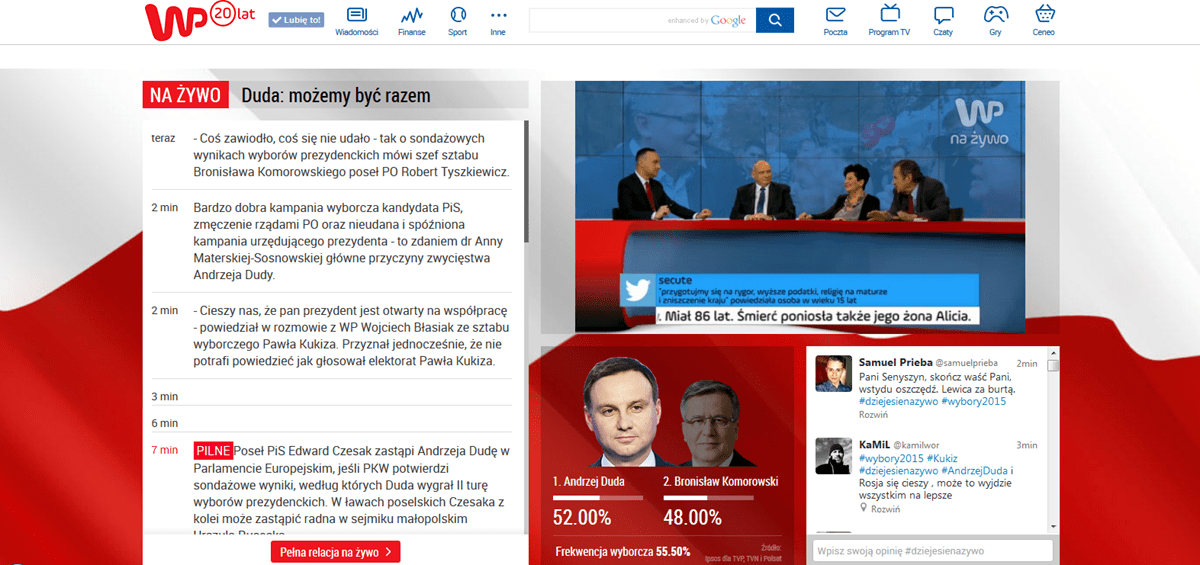
Task: Open Poczta mail
Action: 835,22
